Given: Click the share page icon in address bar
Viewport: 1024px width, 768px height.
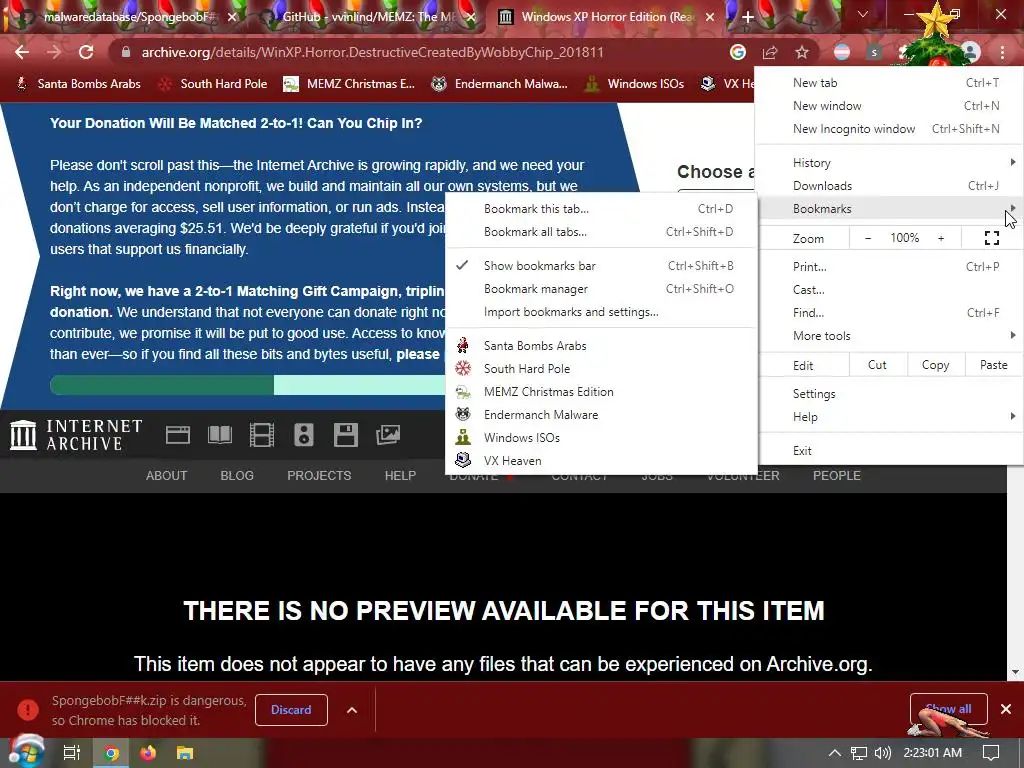Looking at the screenshot, I should (x=770, y=52).
